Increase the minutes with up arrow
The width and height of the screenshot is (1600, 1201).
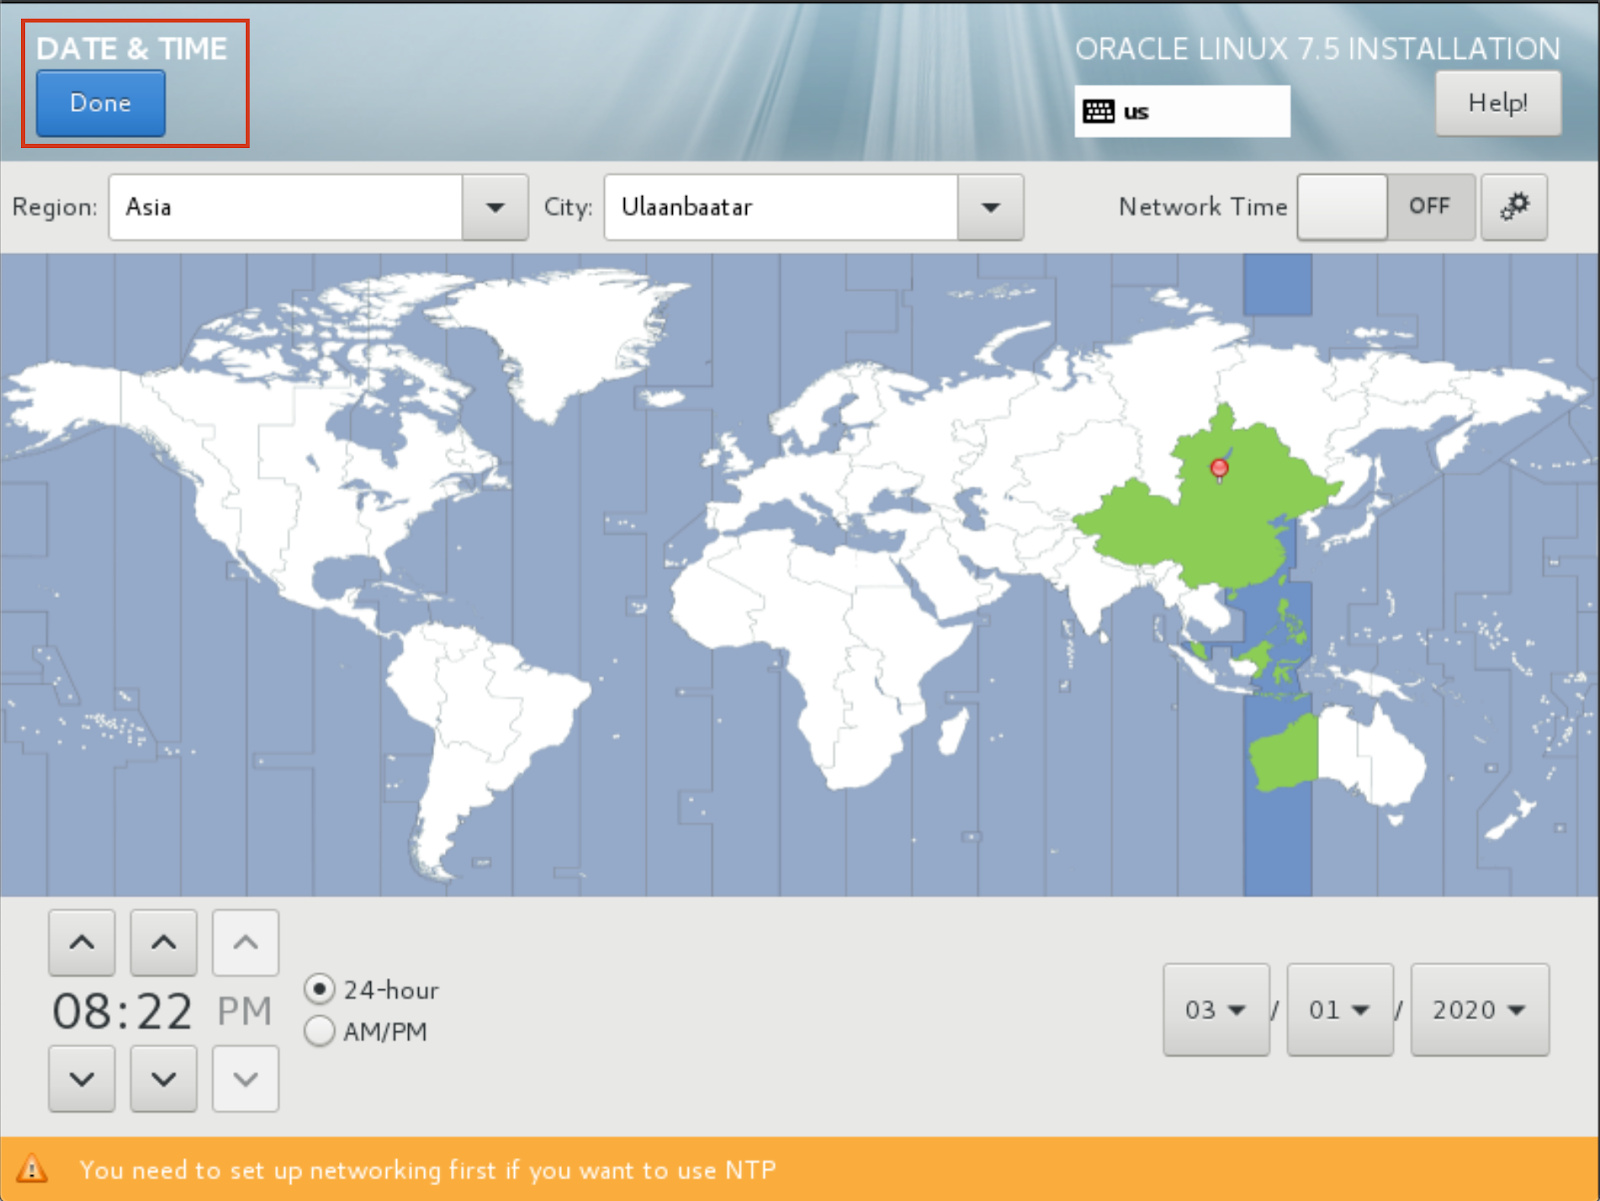click(164, 942)
